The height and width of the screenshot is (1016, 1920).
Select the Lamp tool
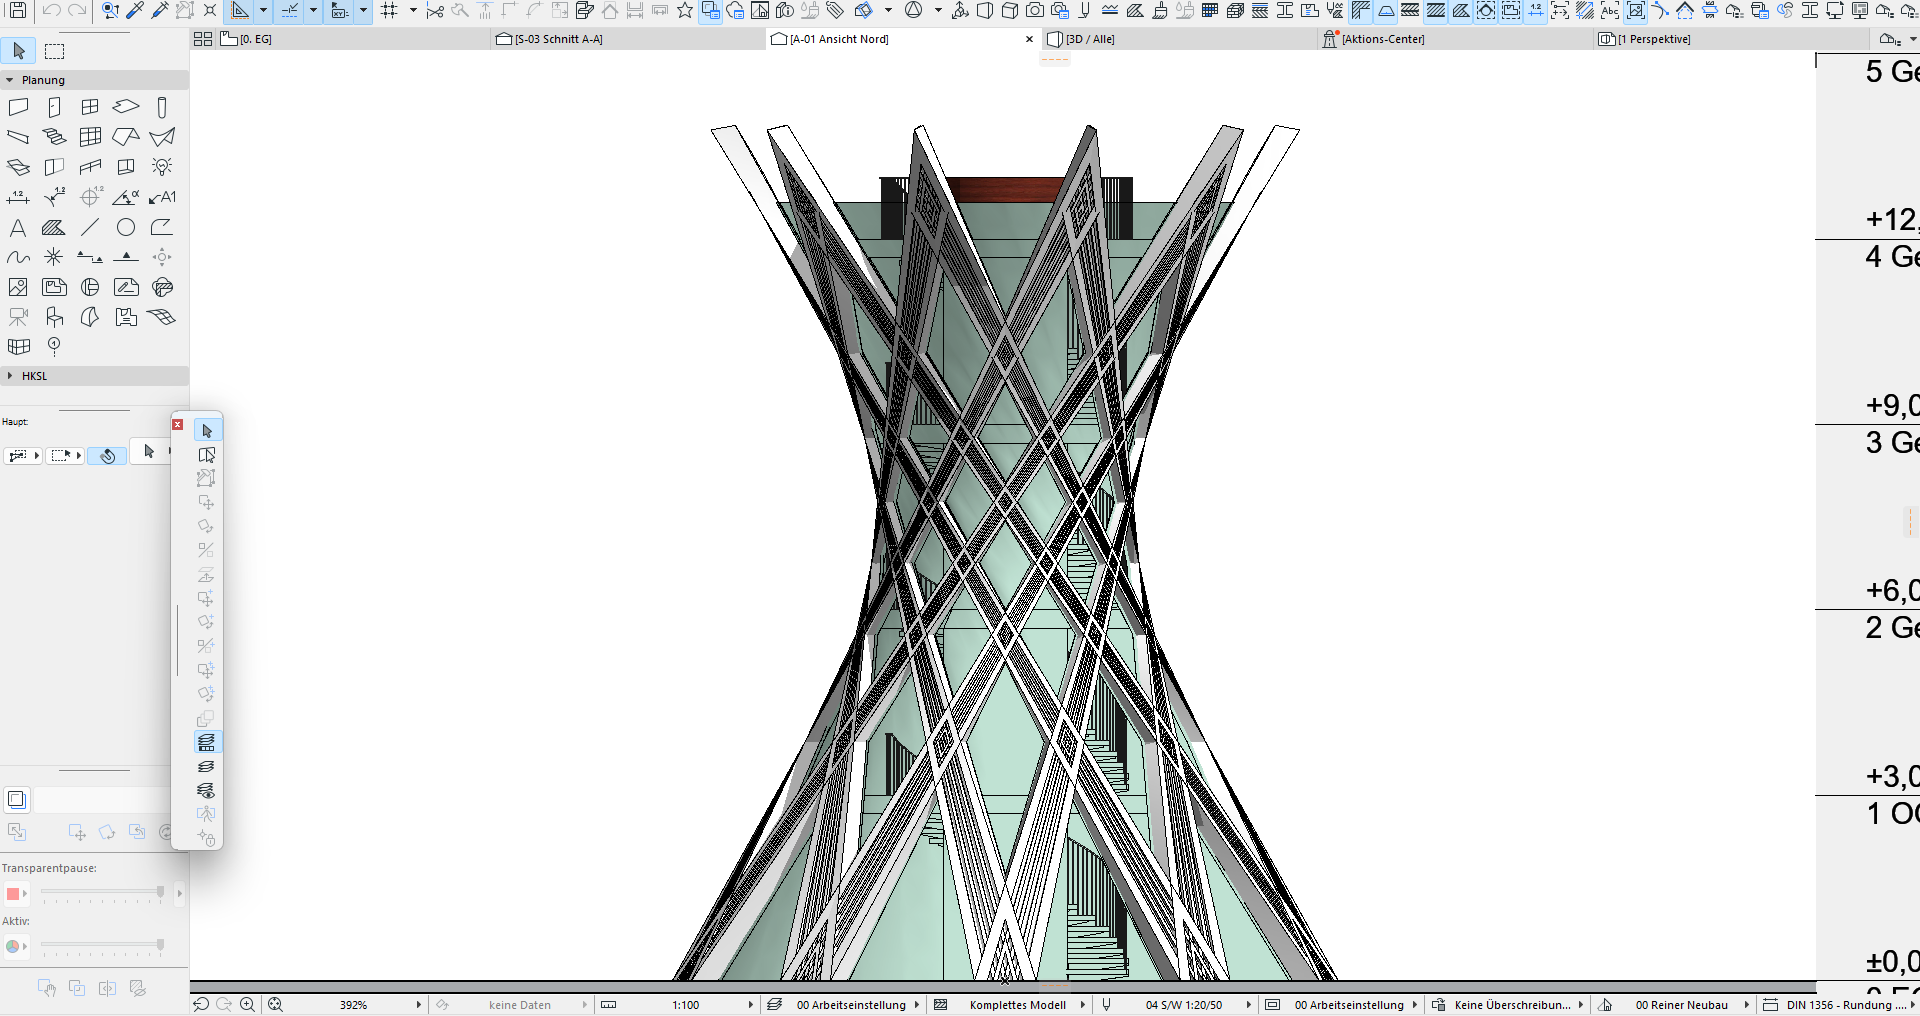tap(162, 167)
